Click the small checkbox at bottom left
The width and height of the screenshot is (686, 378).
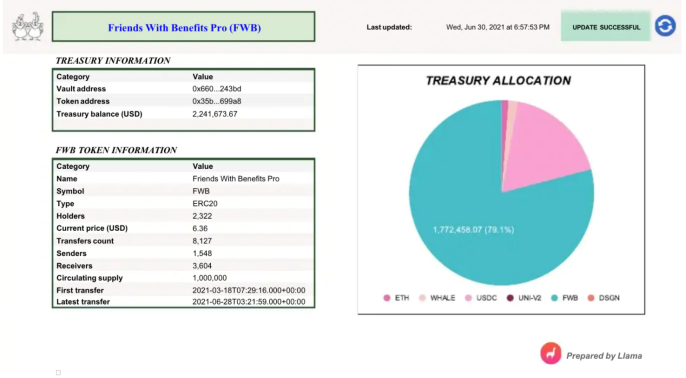pyautogui.click(x=58, y=373)
